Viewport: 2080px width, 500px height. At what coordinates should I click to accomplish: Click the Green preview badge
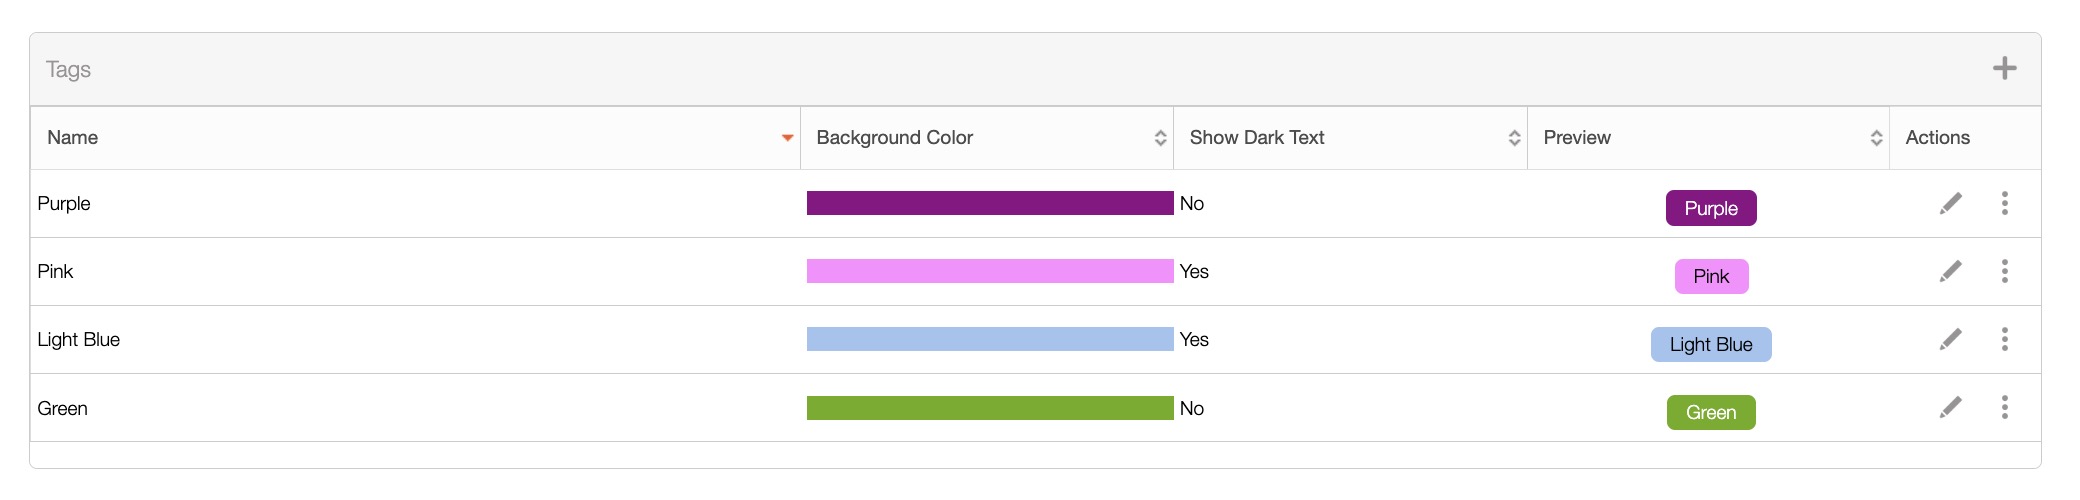pyautogui.click(x=1711, y=412)
